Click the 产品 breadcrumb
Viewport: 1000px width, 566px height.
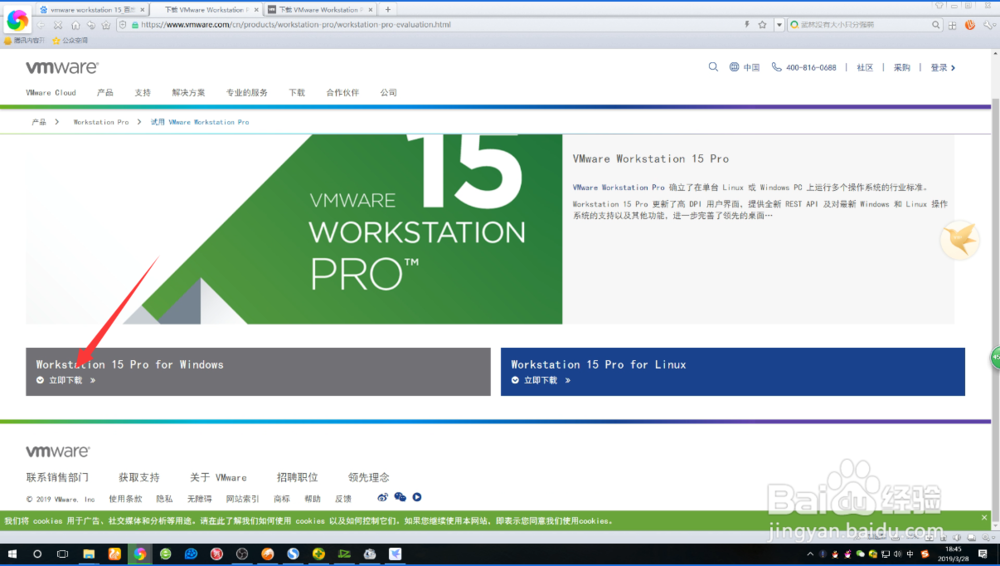point(39,122)
